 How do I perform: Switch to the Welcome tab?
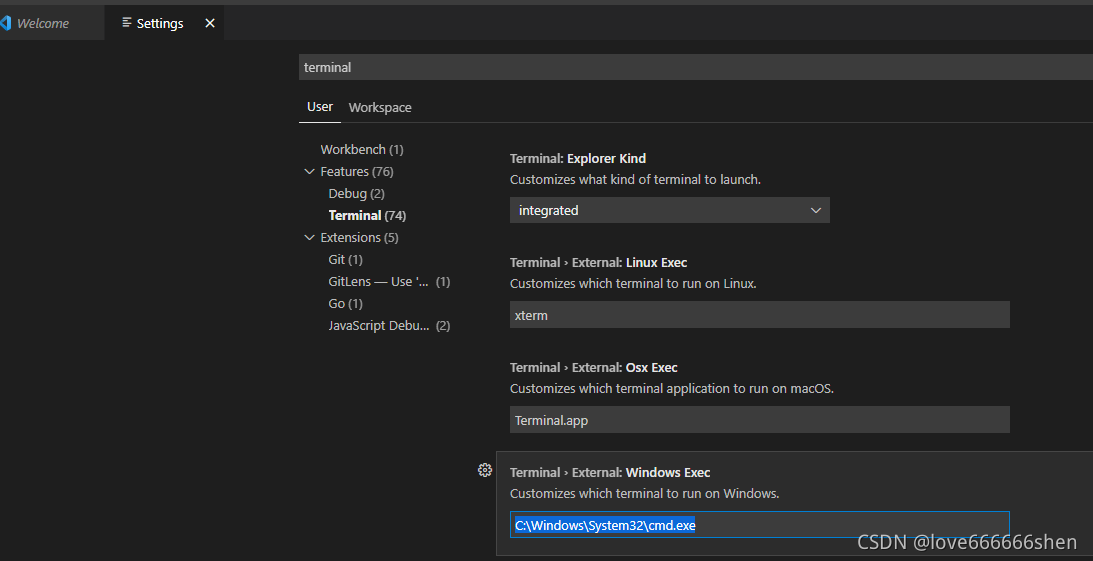(x=42, y=23)
